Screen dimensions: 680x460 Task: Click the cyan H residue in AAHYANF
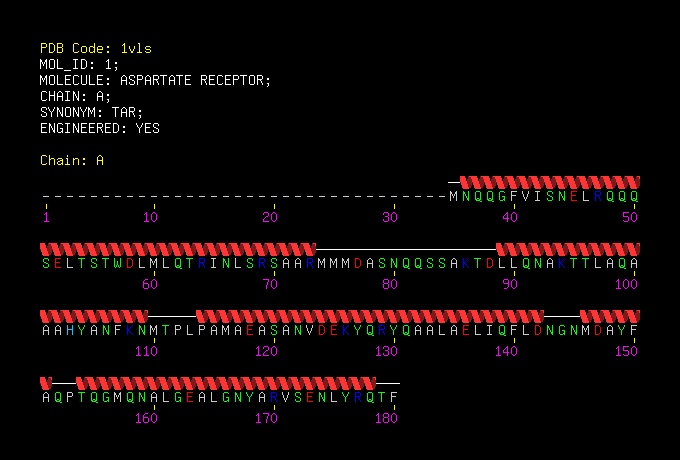coord(70,331)
